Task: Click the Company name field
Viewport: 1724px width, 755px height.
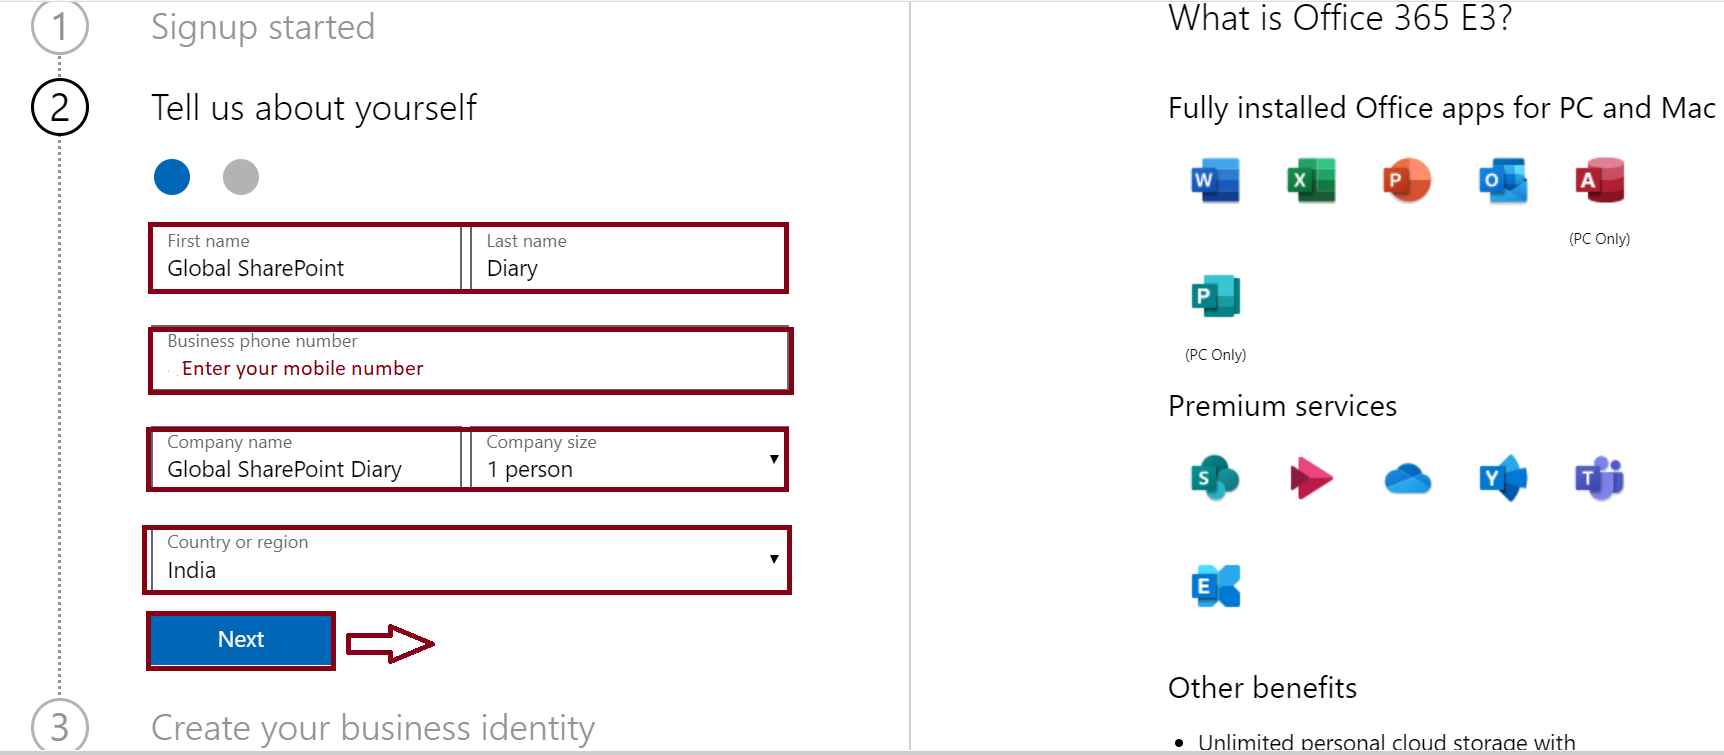Action: pyautogui.click(x=306, y=459)
